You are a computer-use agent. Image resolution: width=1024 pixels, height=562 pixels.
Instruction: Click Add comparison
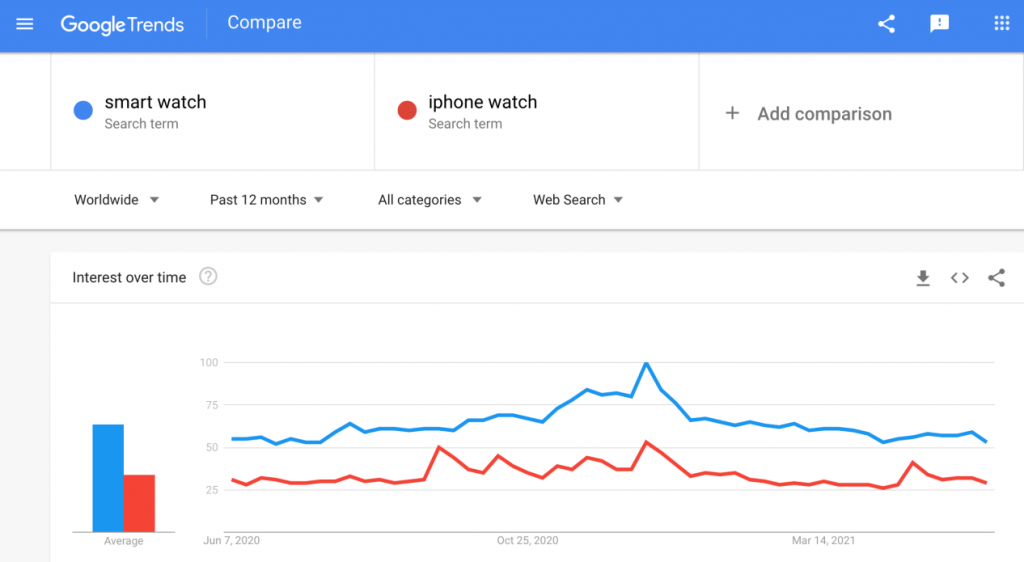[x=824, y=114]
